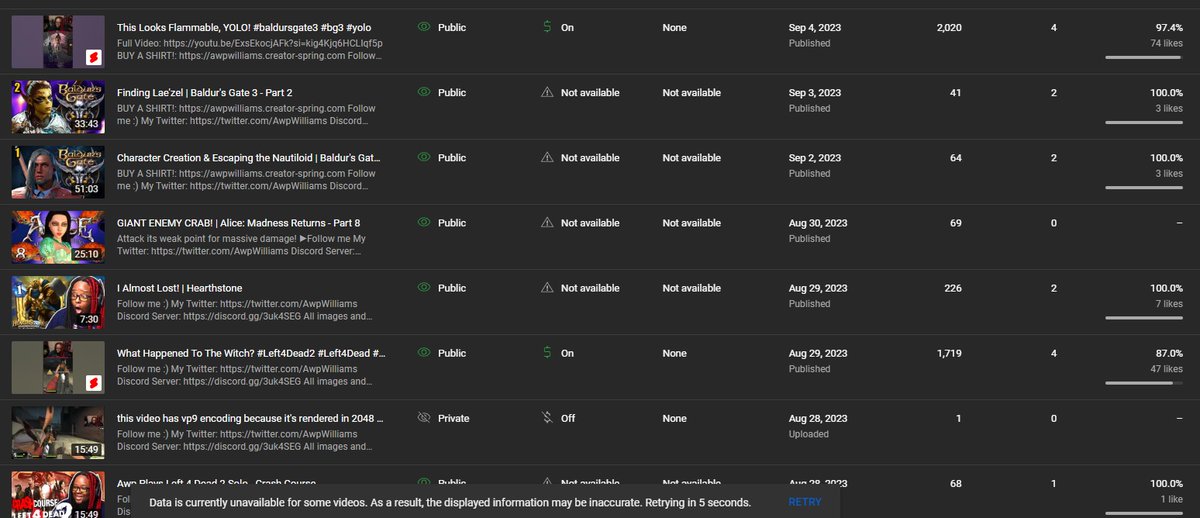The height and width of the screenshot is (518, 1200).
Task: Click the green dollar monetization icon for What Happened To The Witch?
Action: click(547, 352)
